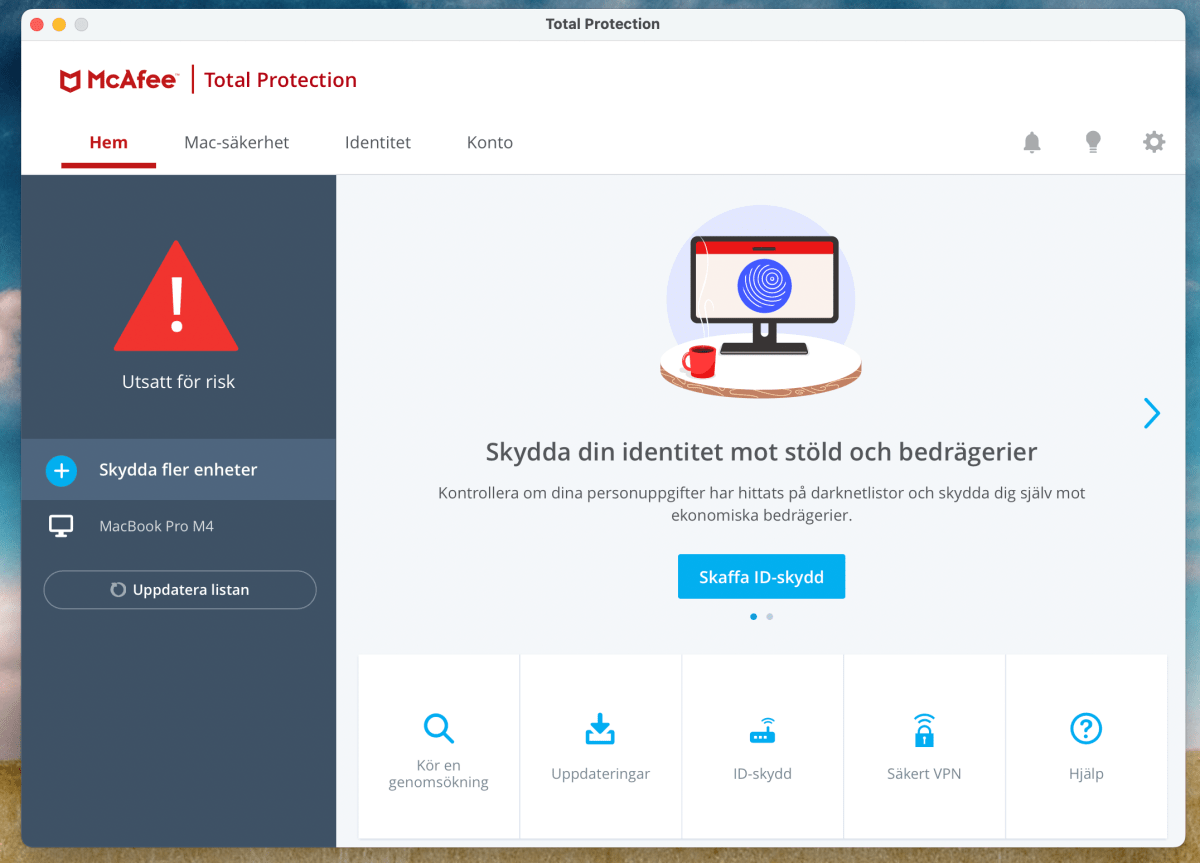The image size is (1200, 863).
Task: Click the blue plus icon for more devices
Action: 61,470
